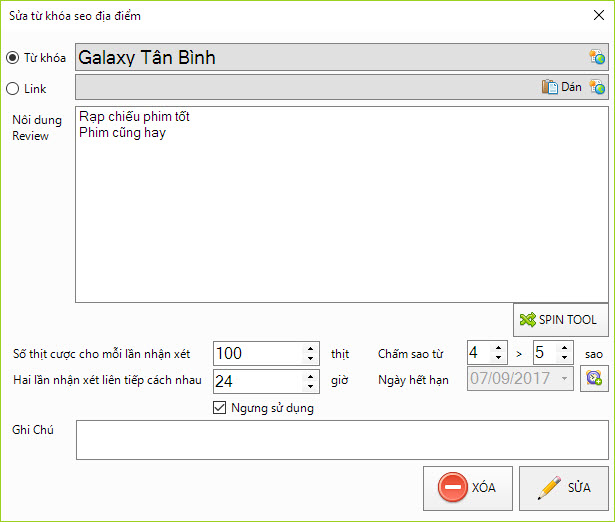
Task: Click the Ghi Chú note field
Action: click(x=342, y=440)
